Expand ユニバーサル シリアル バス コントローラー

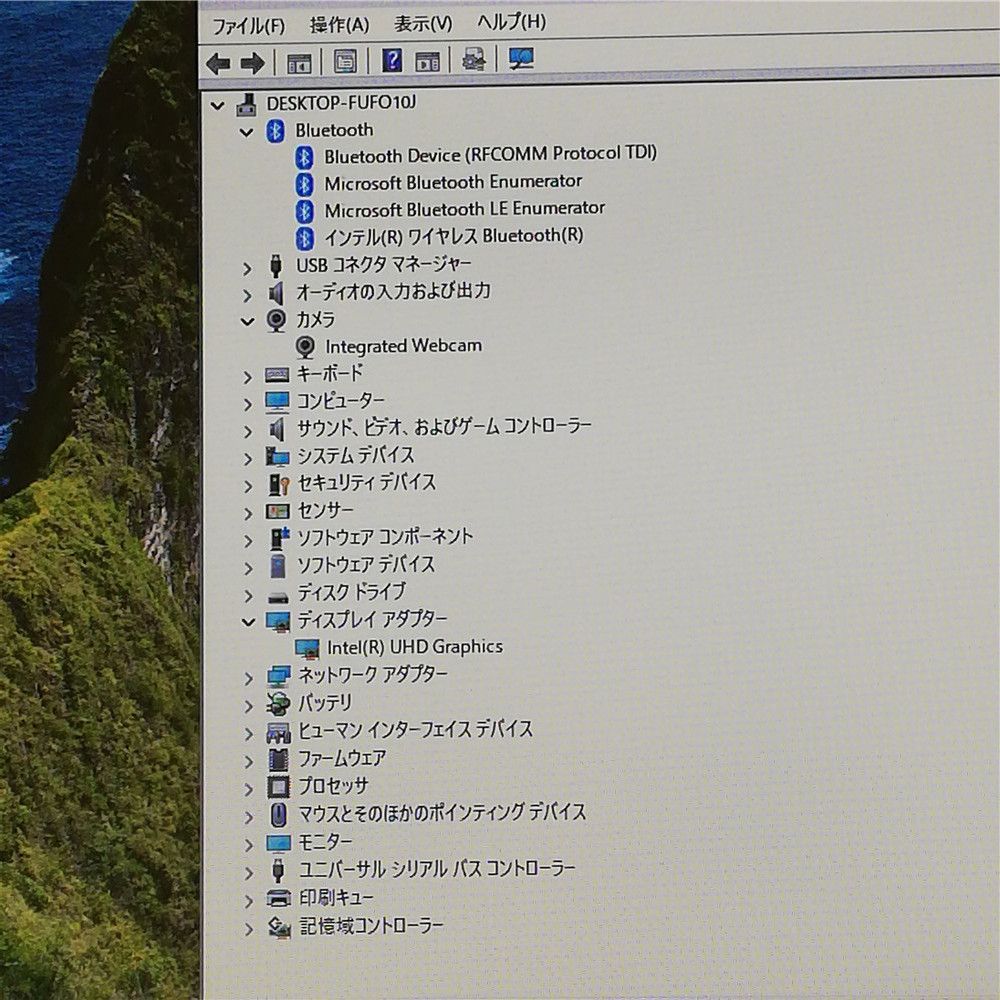click(x=249, y=873)
